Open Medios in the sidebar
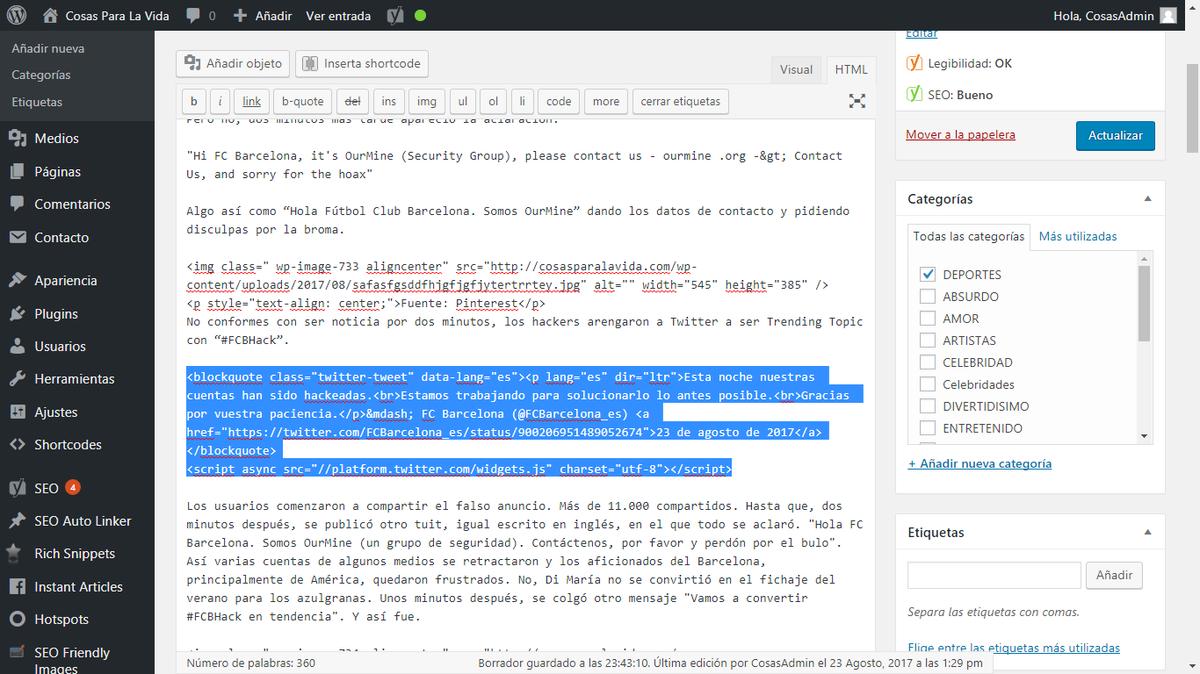1200x674 pixels. pyautogui.click(x=56, y=138)
